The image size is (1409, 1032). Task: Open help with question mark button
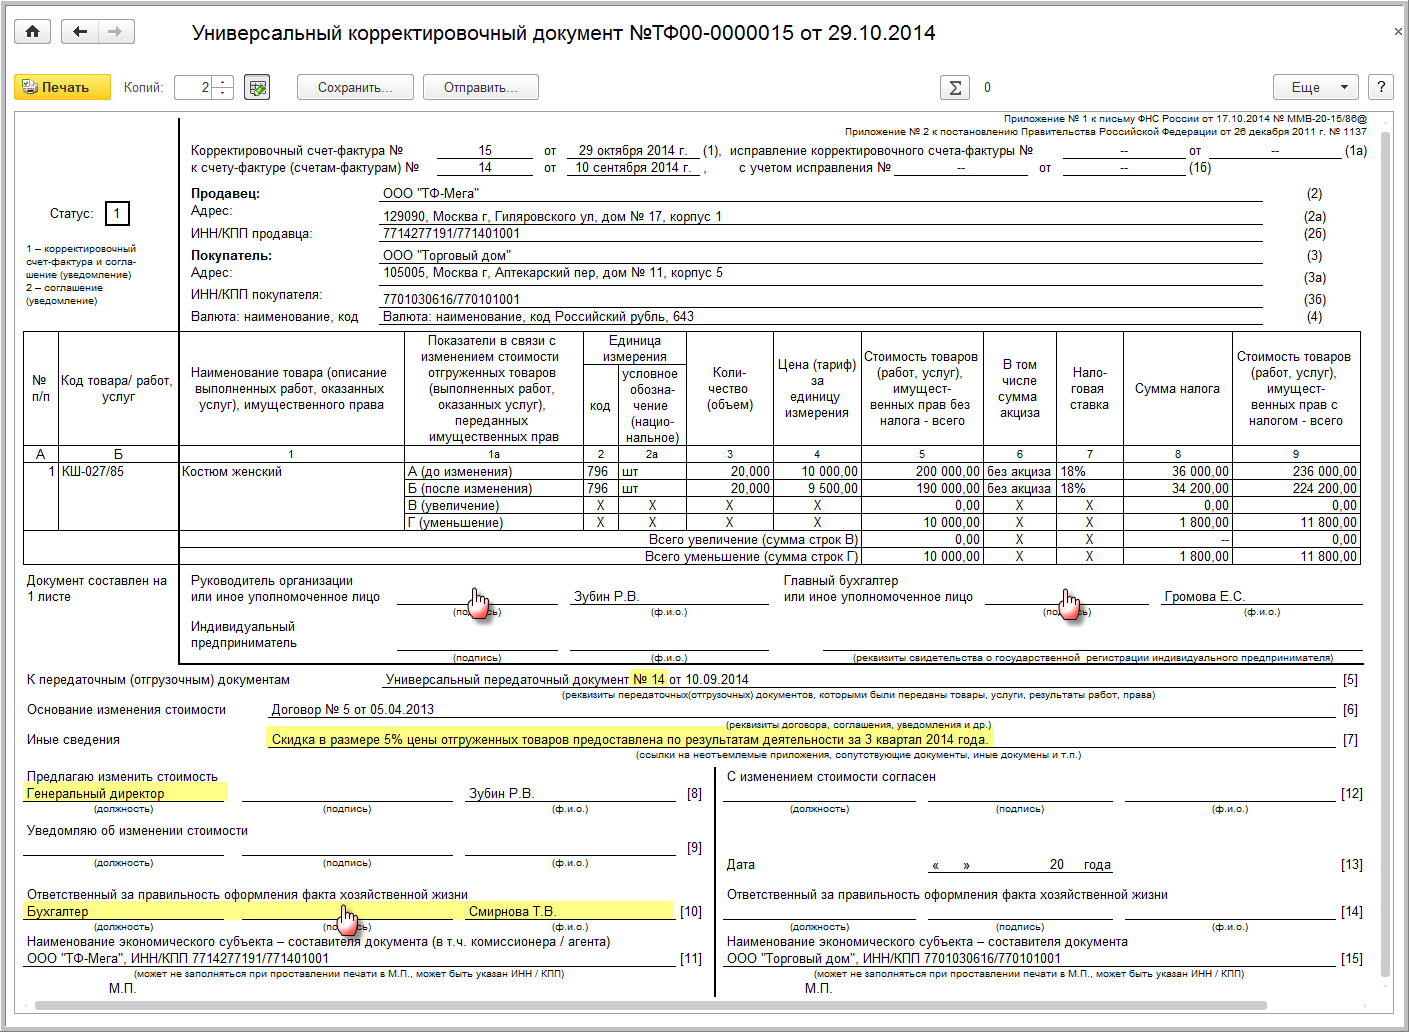(x=1381, y=87)
